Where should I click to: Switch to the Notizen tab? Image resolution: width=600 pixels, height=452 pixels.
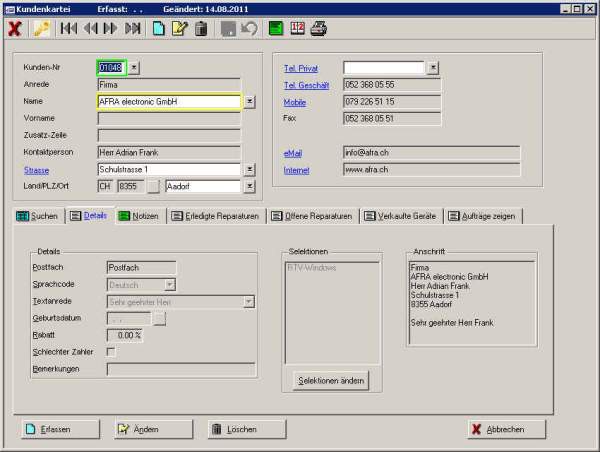point(138,216)
